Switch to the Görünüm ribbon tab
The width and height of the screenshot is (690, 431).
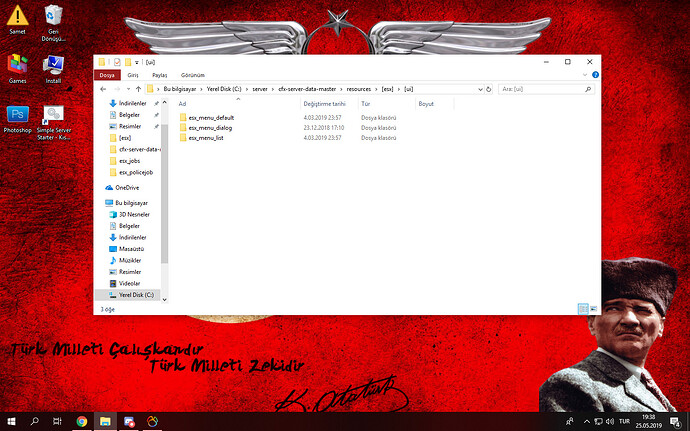(192, 75)
